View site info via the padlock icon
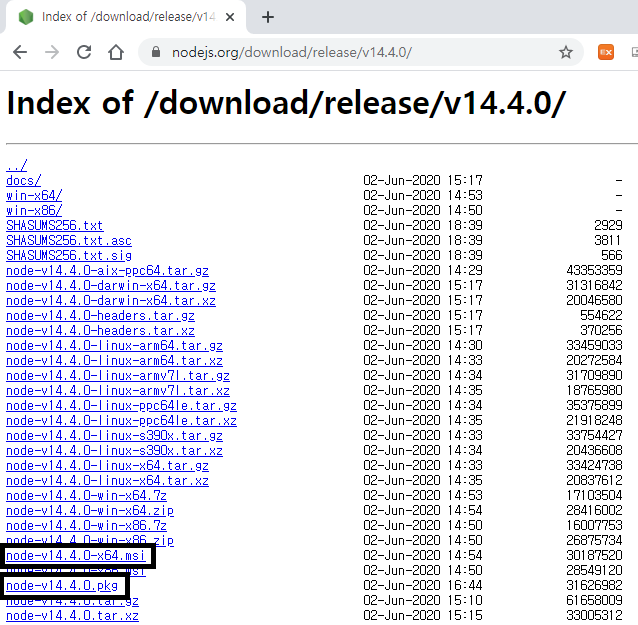The image size is (638, 625). (x=156, y=52)
